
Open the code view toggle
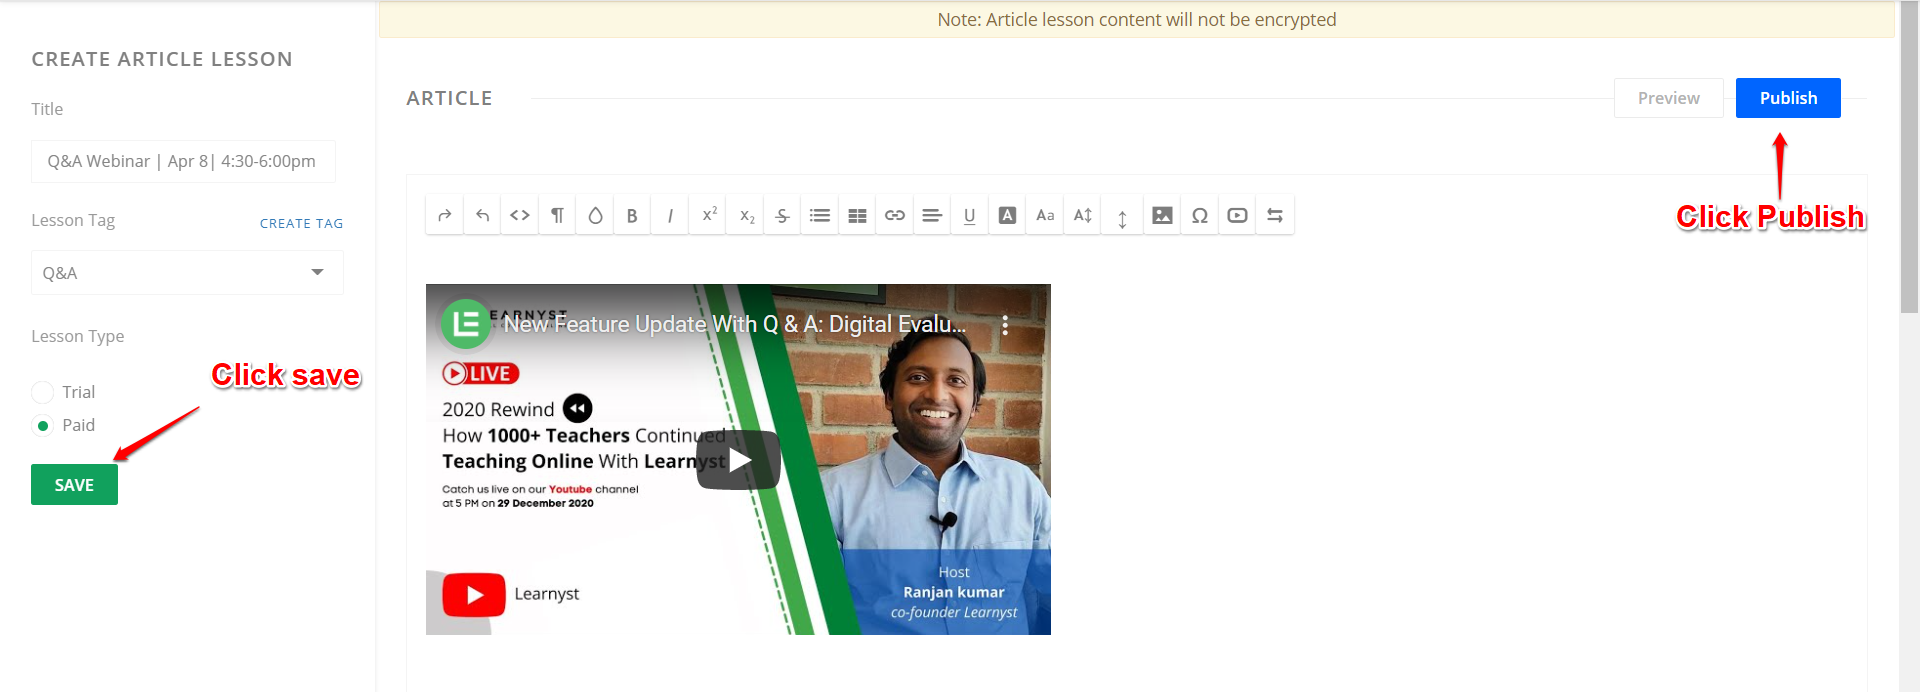click(x=520, y=215)
